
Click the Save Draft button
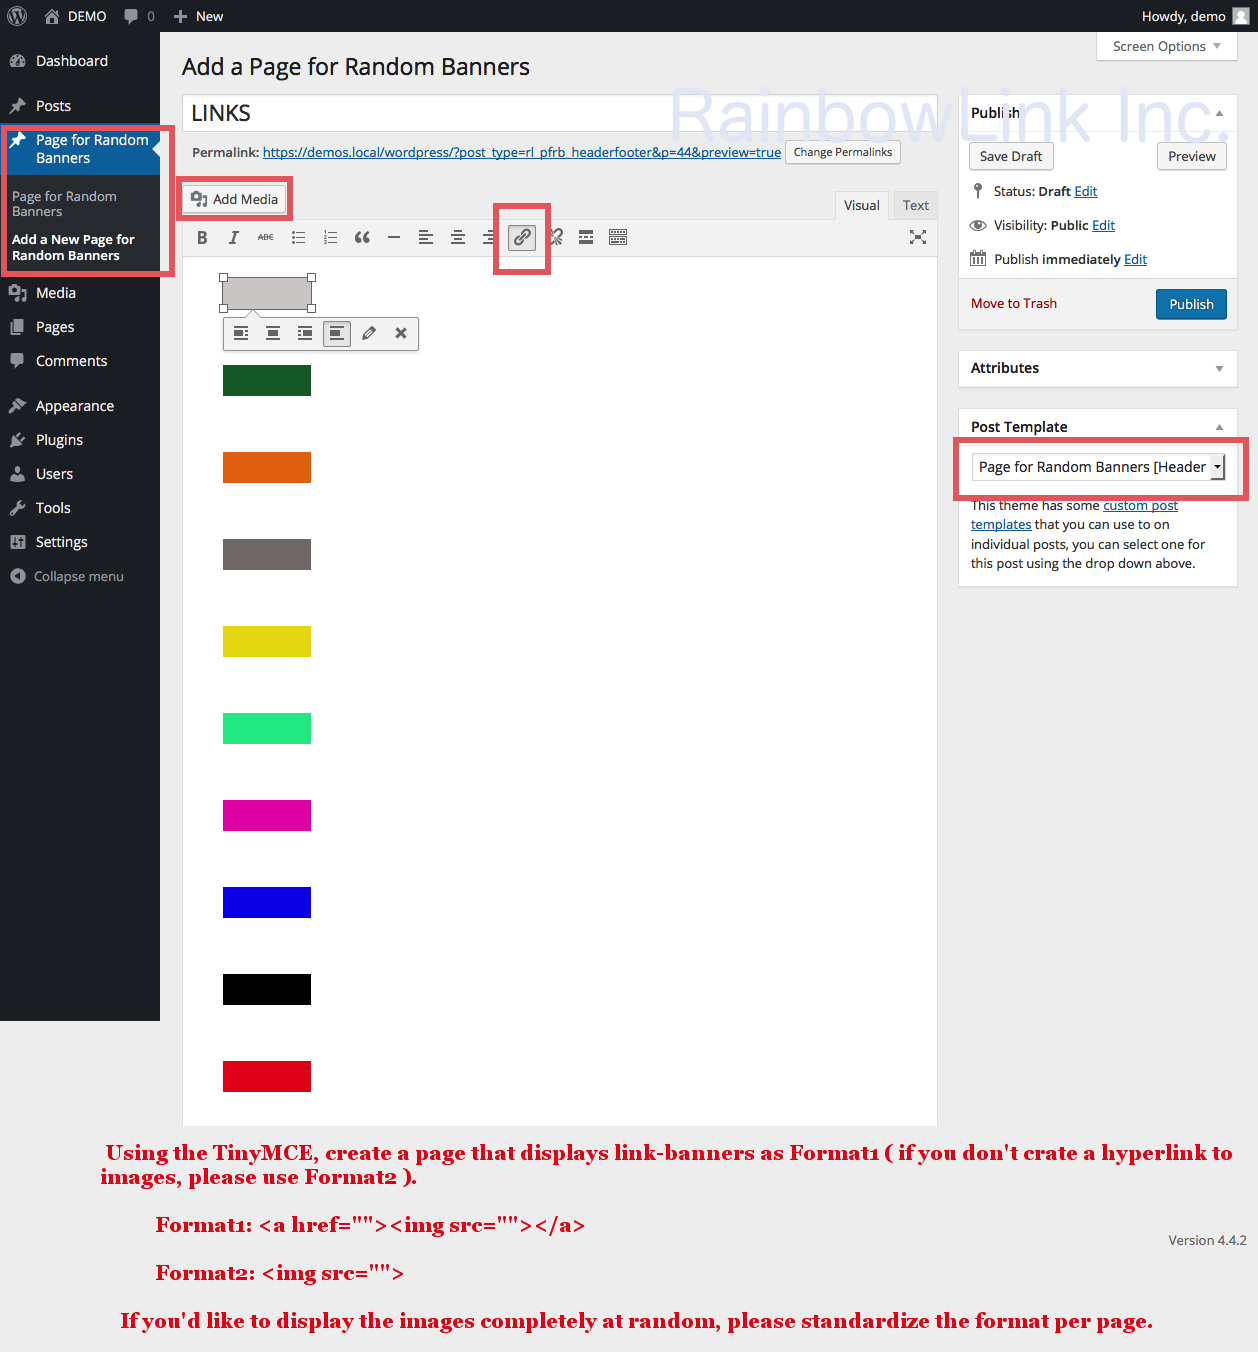click(1011, 156)
